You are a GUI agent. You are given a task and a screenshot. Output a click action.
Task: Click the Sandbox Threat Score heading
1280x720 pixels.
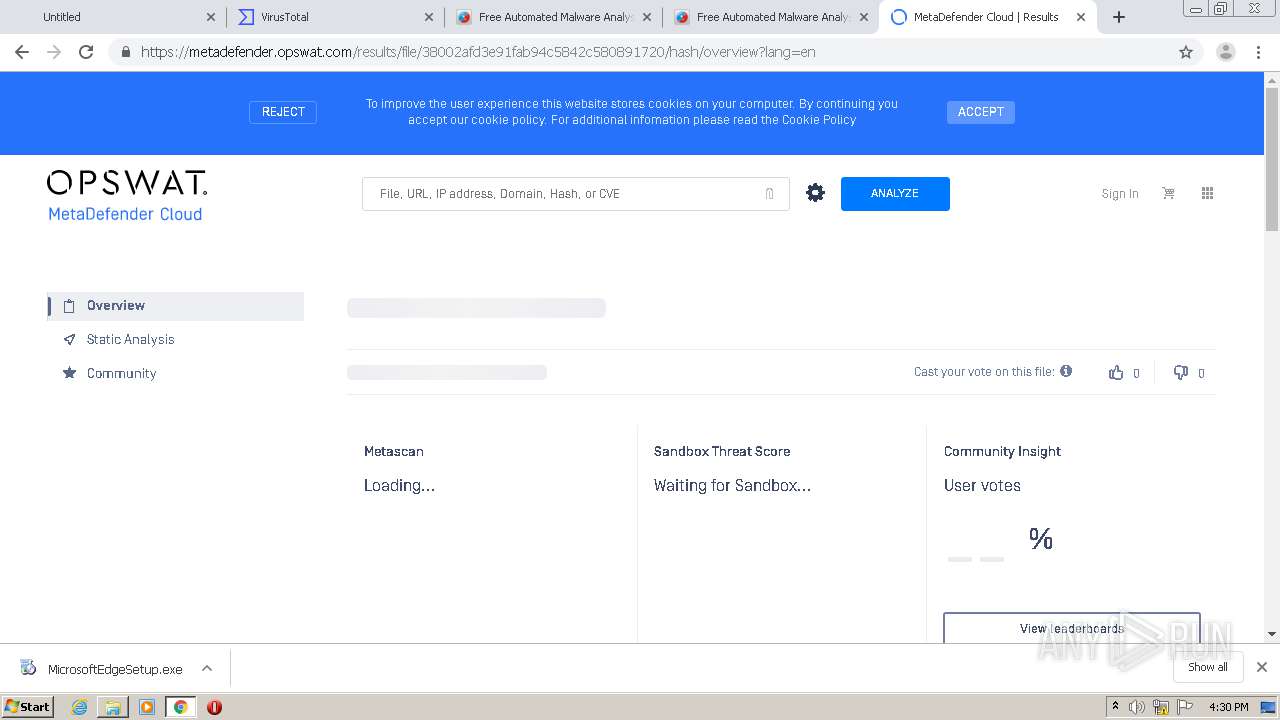click(722, 452)
